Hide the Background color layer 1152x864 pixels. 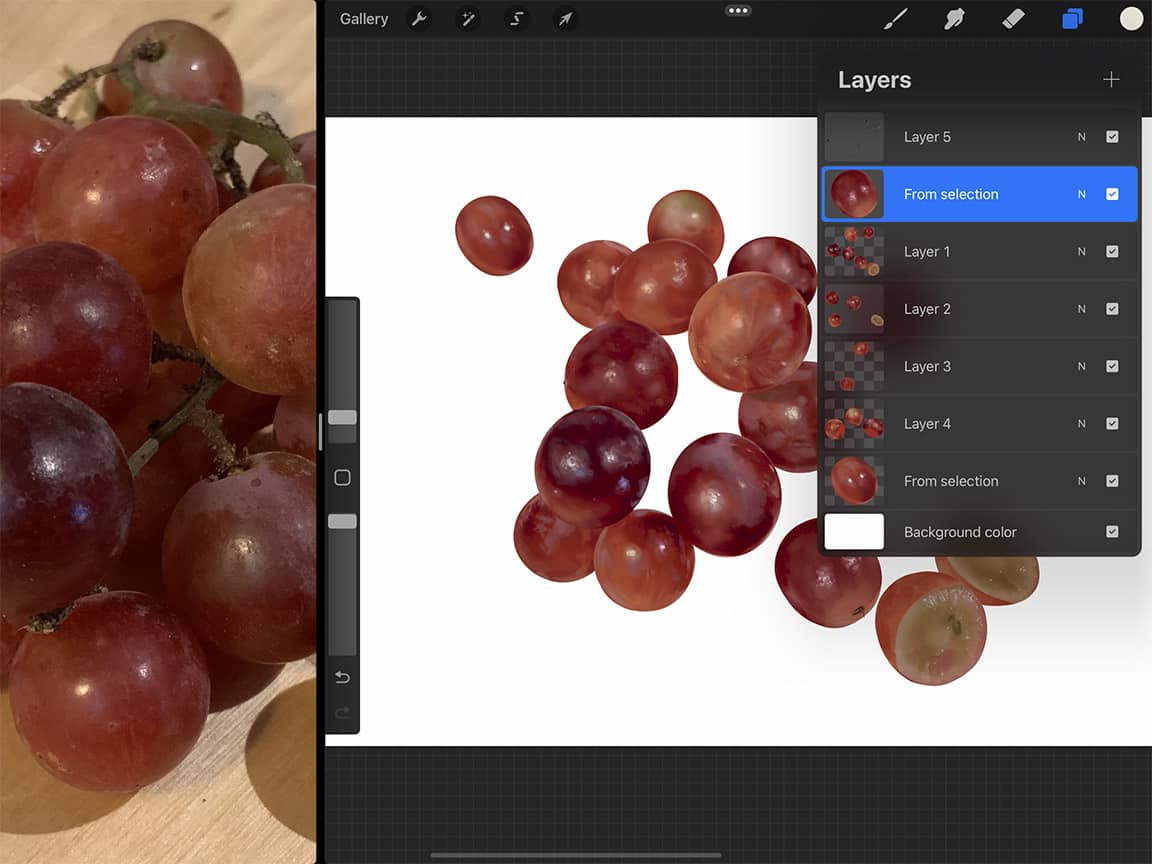[x=1112, y=531]
